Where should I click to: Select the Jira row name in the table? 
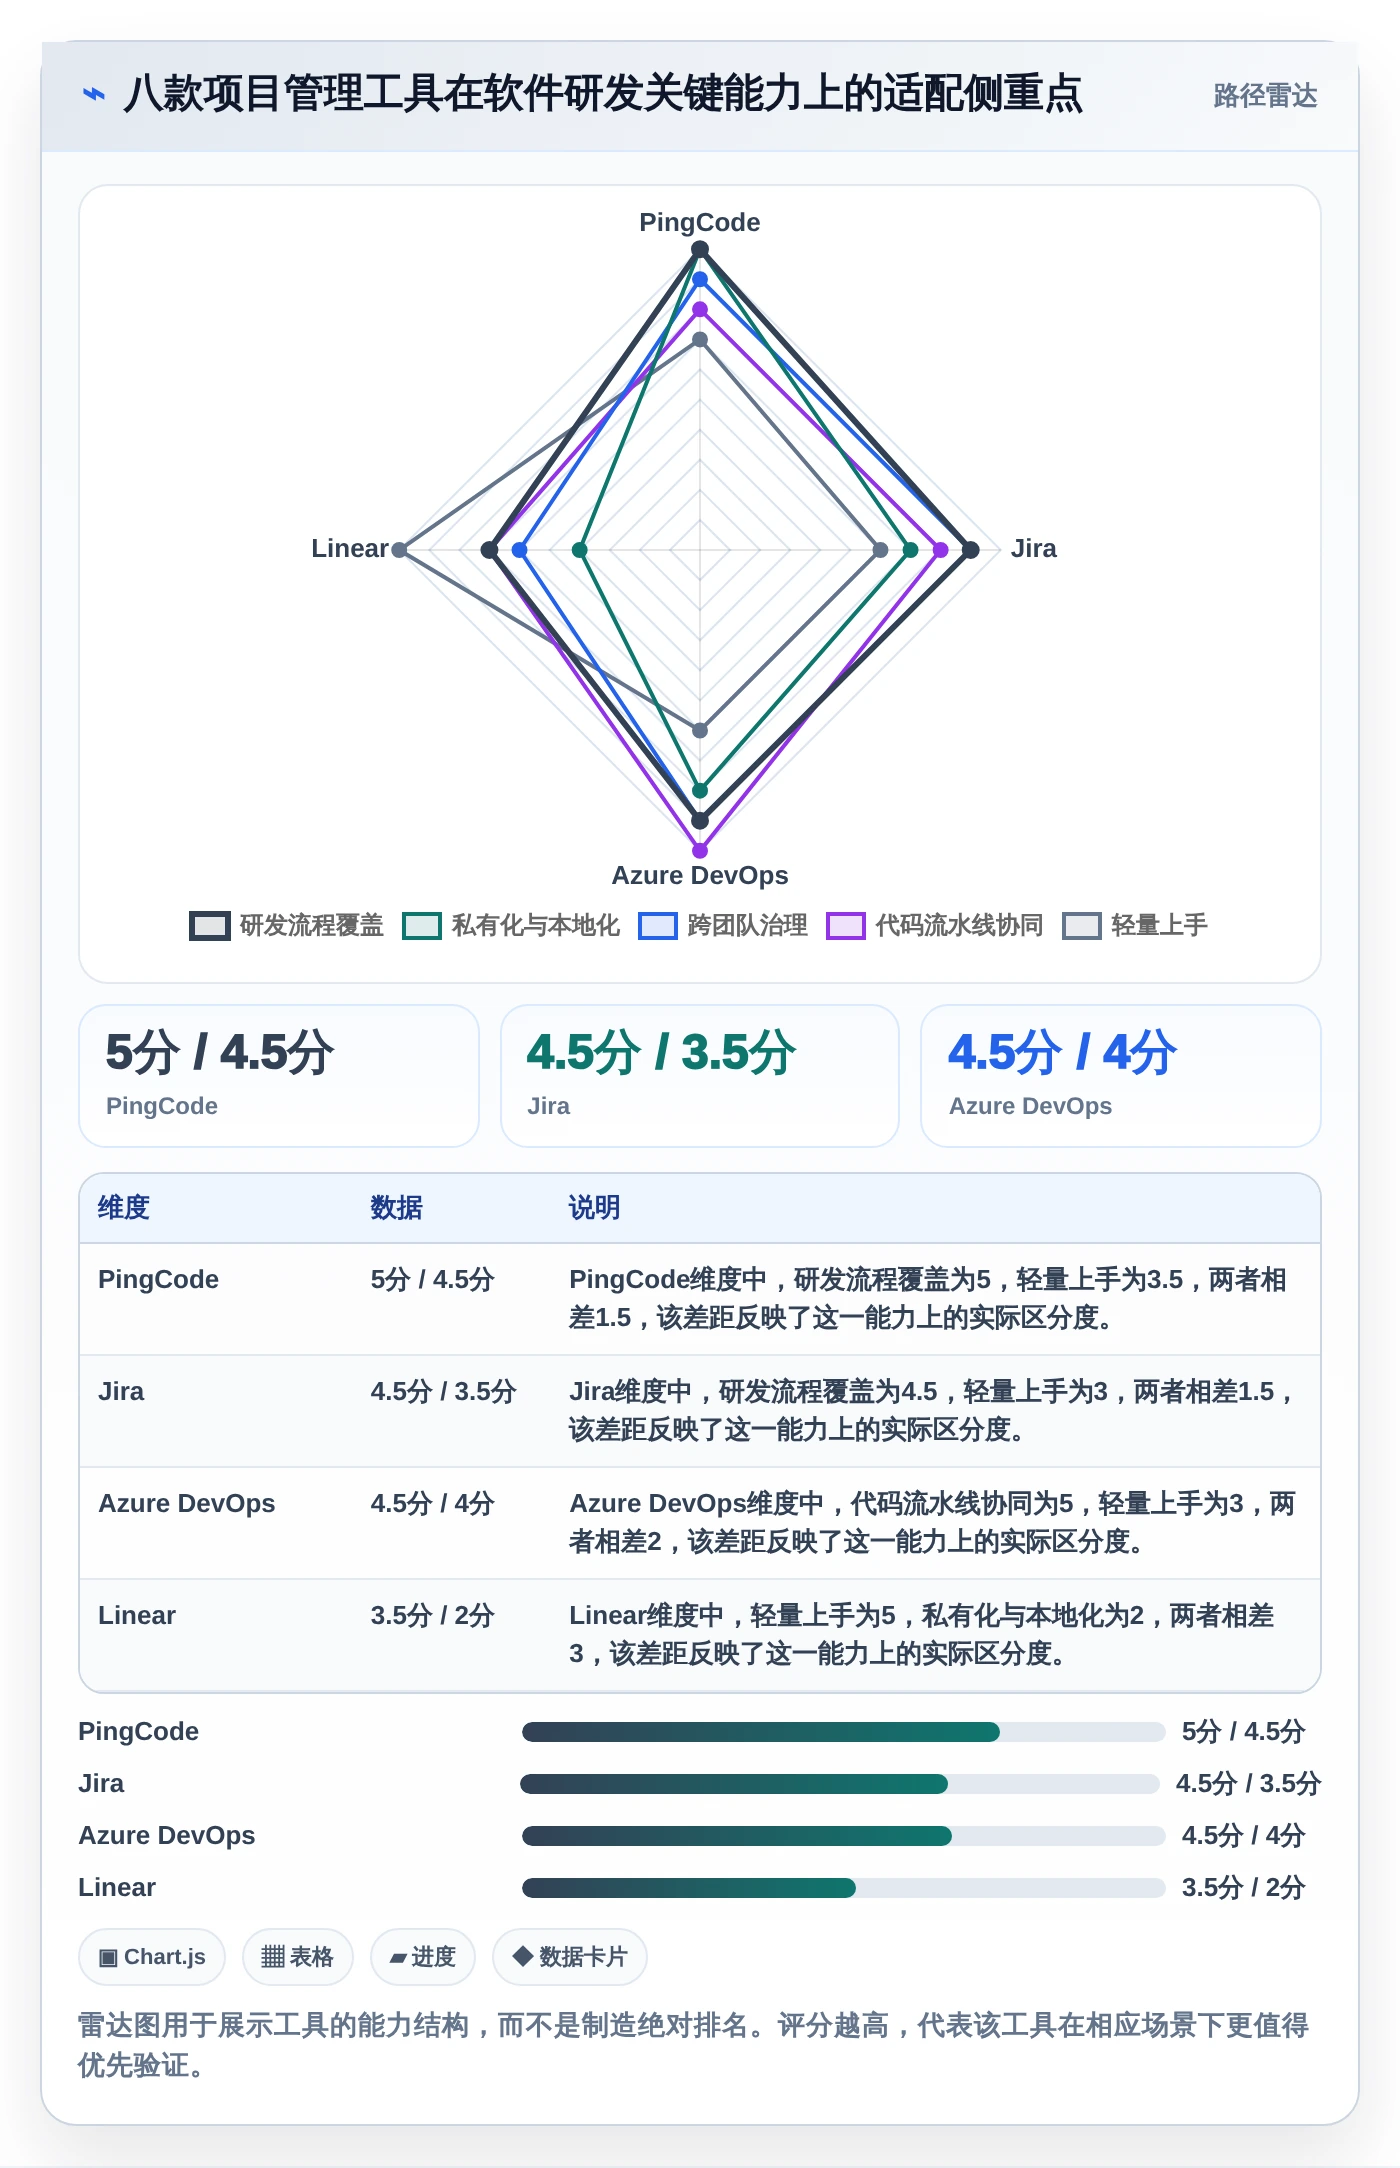pos(121,1392)
